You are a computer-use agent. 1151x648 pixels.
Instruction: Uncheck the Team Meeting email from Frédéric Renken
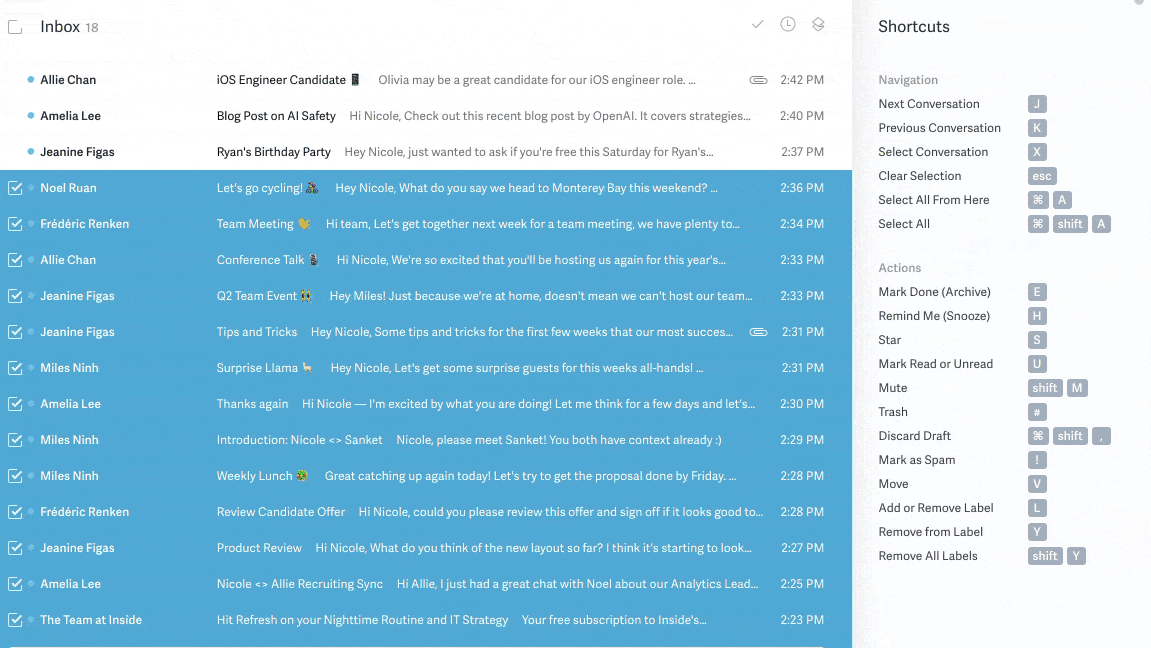15,224
